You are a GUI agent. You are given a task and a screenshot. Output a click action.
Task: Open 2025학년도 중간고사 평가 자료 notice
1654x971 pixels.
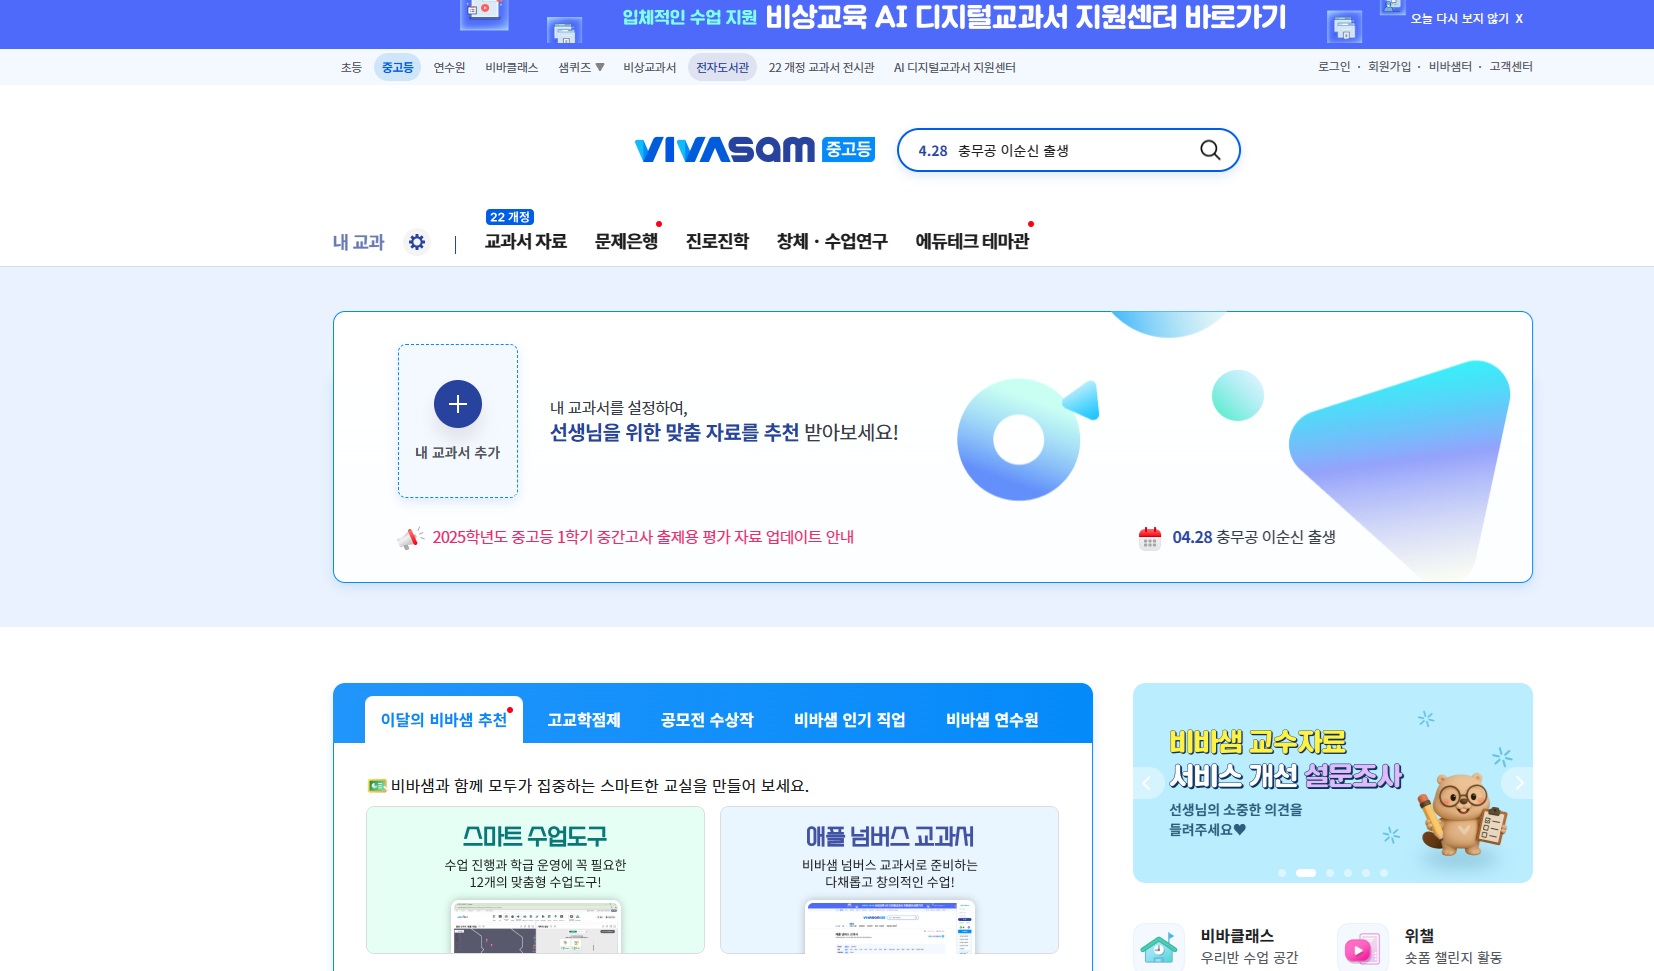point(643,537)
